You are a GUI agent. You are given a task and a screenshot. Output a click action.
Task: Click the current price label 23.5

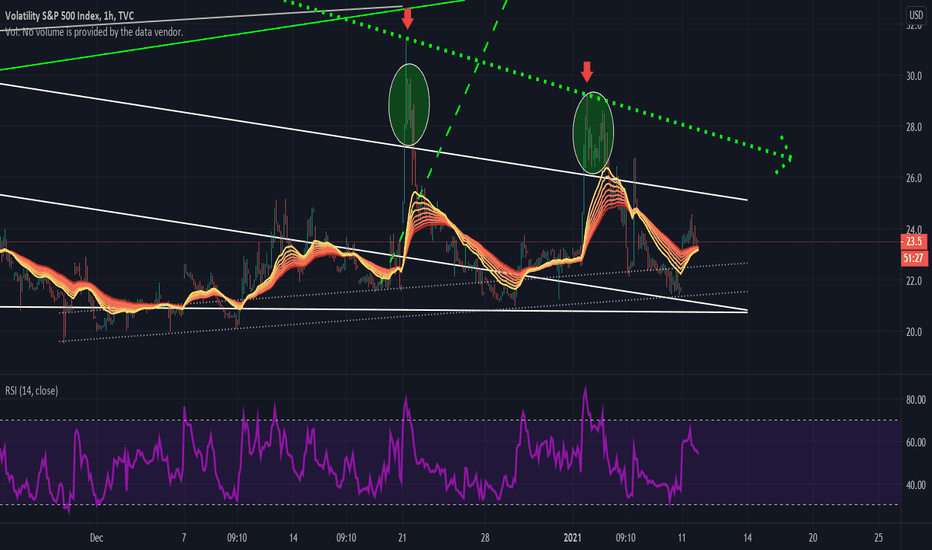(914, 241)
